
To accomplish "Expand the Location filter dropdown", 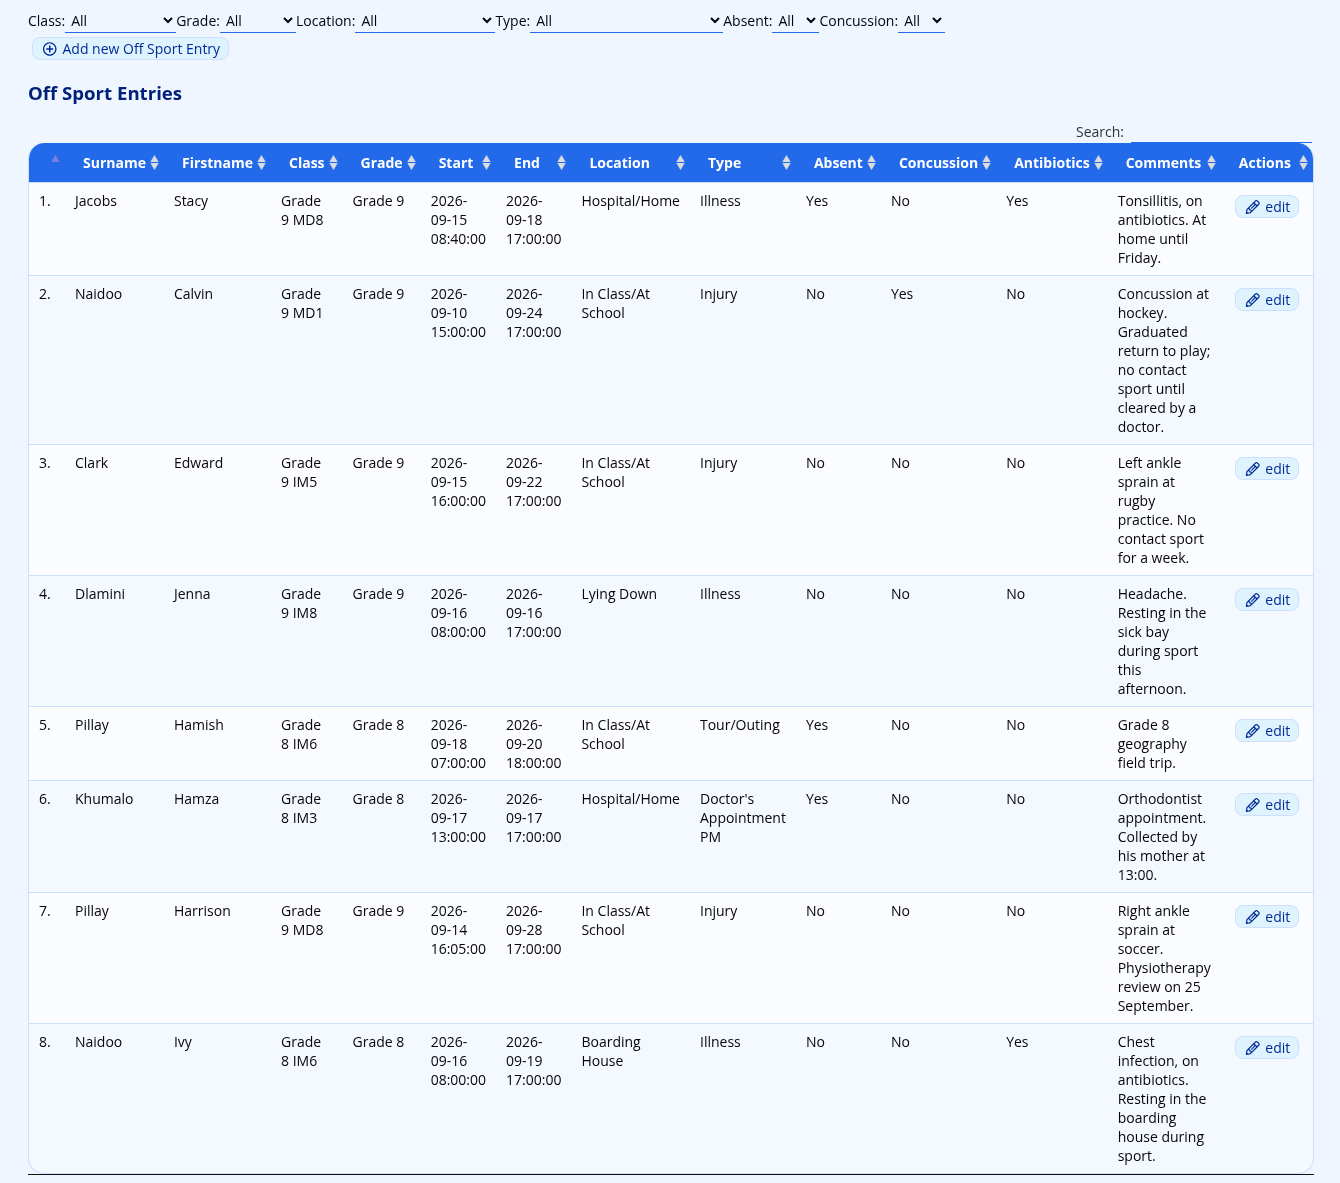I will pos(425,21).
